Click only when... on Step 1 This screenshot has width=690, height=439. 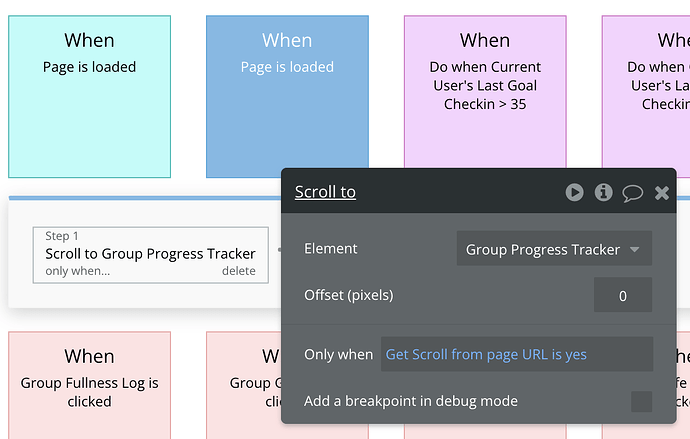tap(77, 271)
